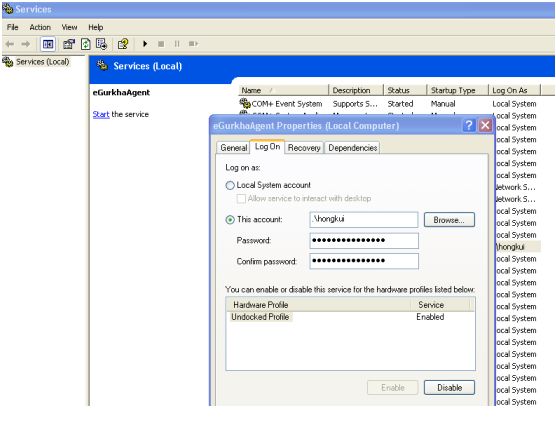Image resolution: width=556 pixels, height=424 pixels.
Task: Select the Local System account radio button
Action: pos(230,185)
